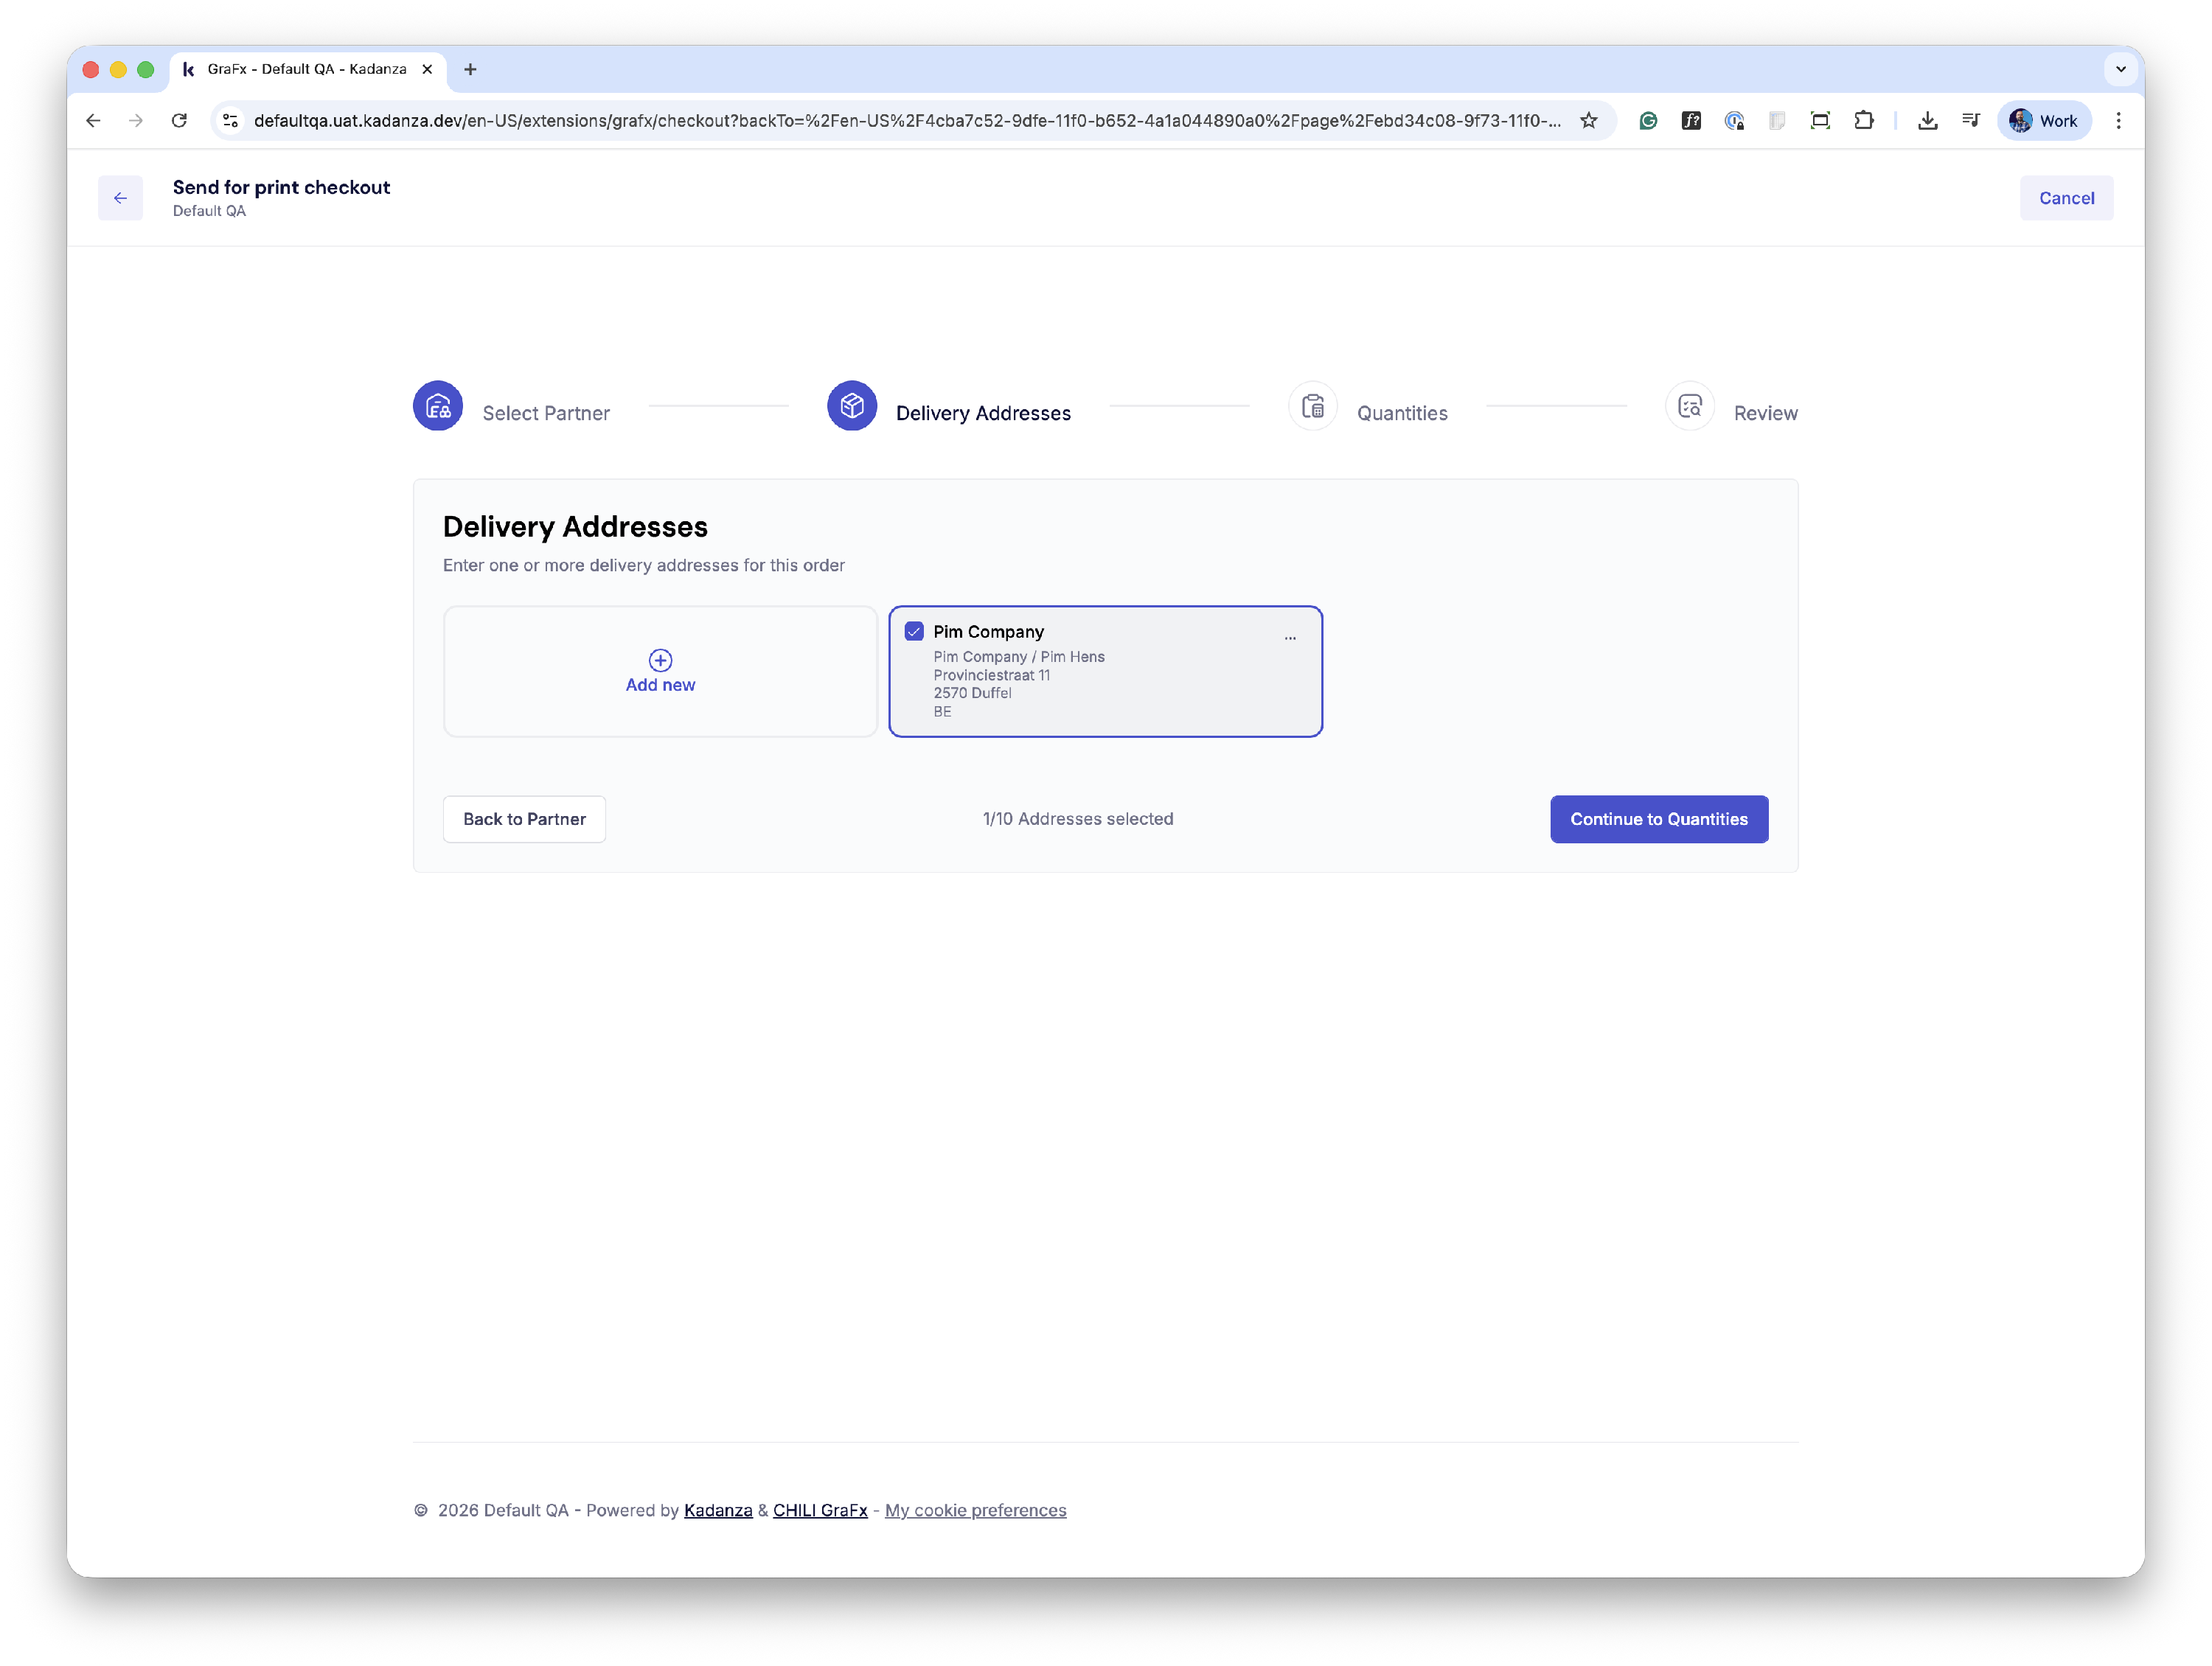Bookmark page with the star icon

[1588, 121]
